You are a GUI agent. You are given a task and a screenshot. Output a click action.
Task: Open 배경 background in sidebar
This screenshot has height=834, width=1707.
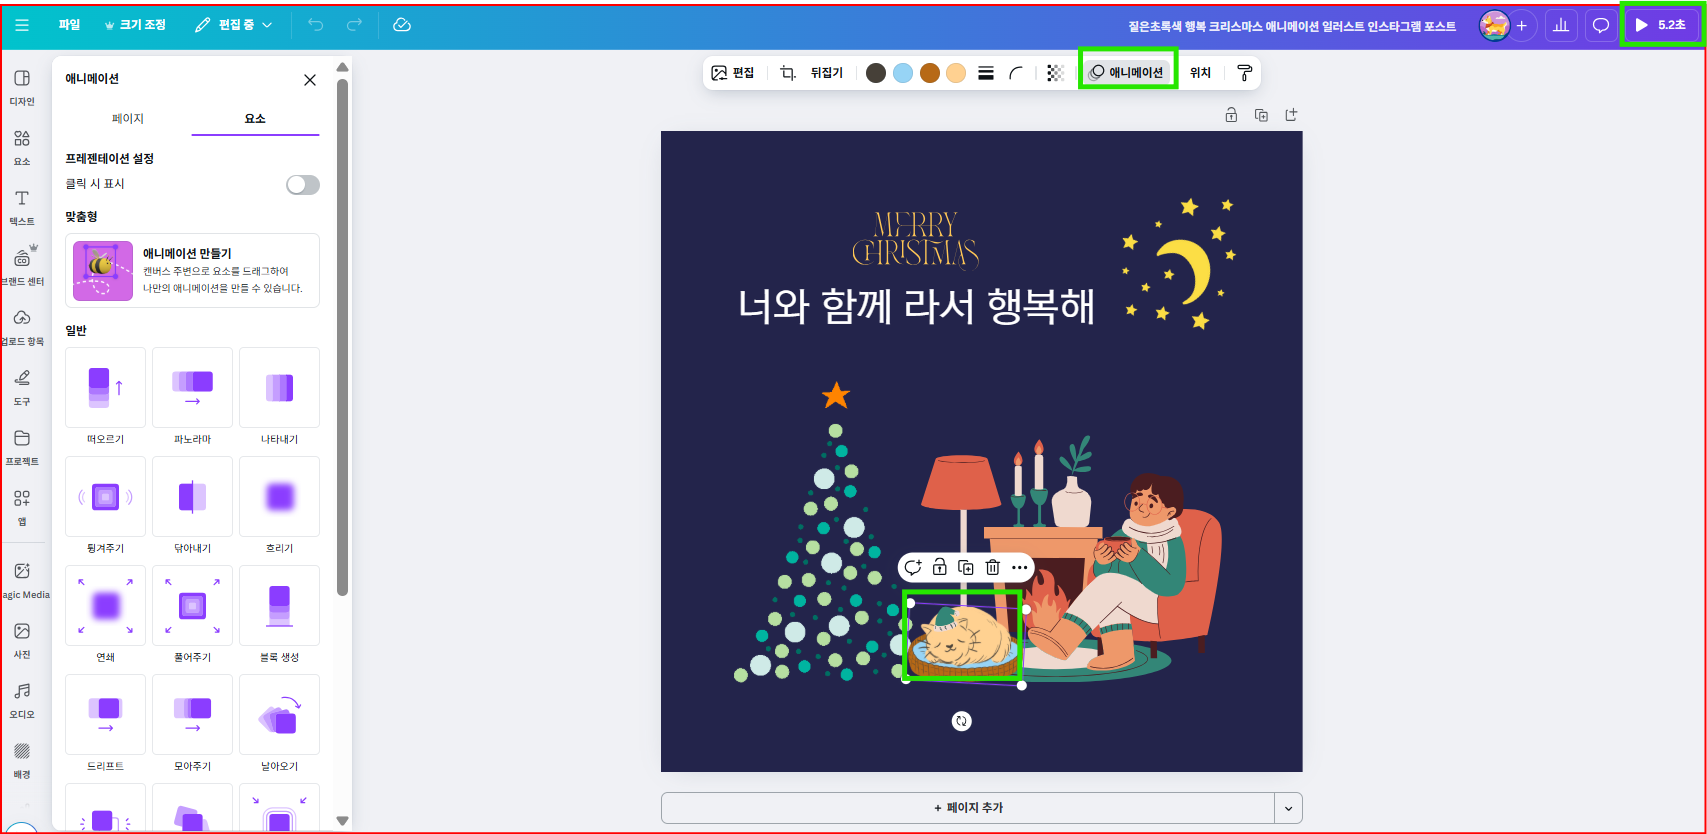click(x=22, y=760)
